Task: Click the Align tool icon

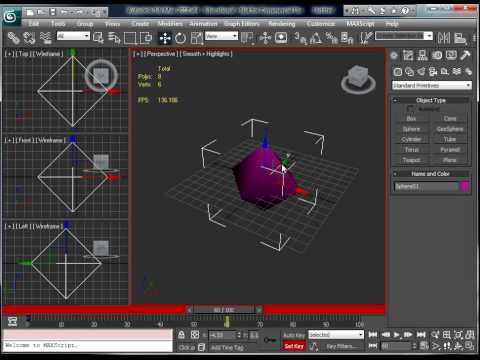Action: (x=460, y=38)
